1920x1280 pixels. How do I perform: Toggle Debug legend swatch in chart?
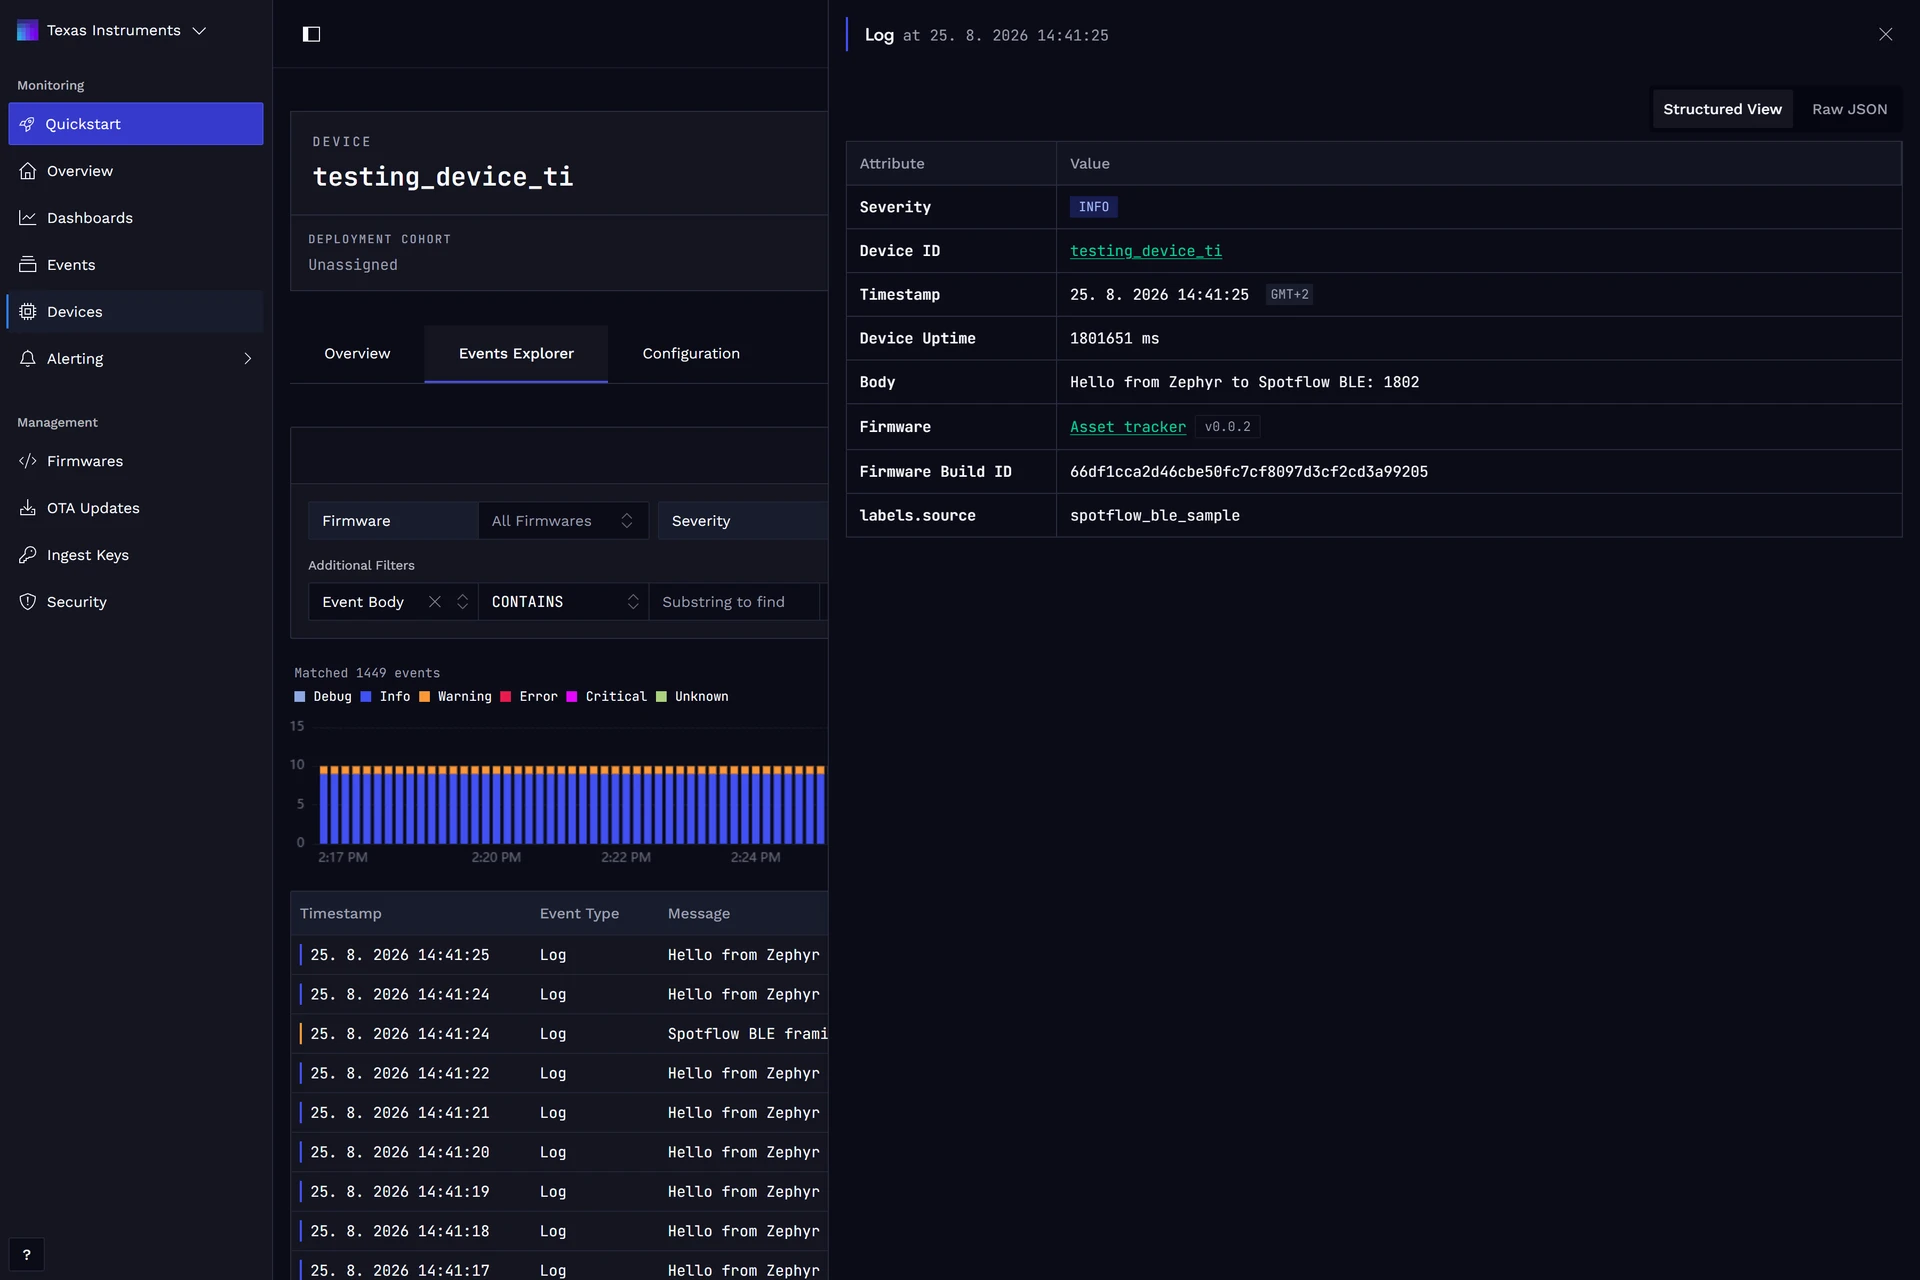(x=300, y=697)
